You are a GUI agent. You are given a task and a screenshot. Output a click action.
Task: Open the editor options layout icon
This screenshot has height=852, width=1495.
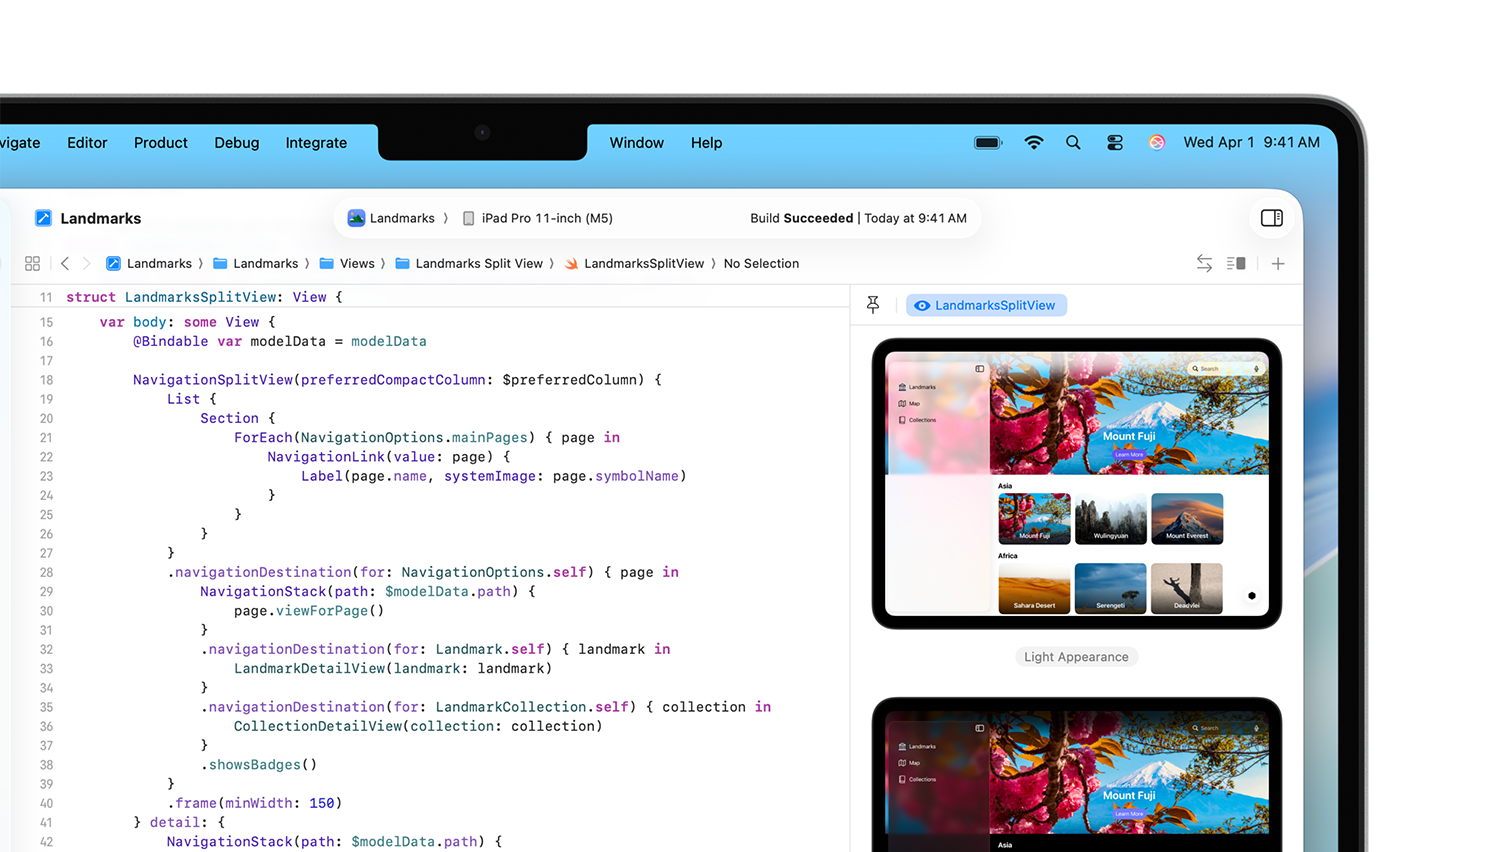pyautogui.click(x=1236, y=264)
